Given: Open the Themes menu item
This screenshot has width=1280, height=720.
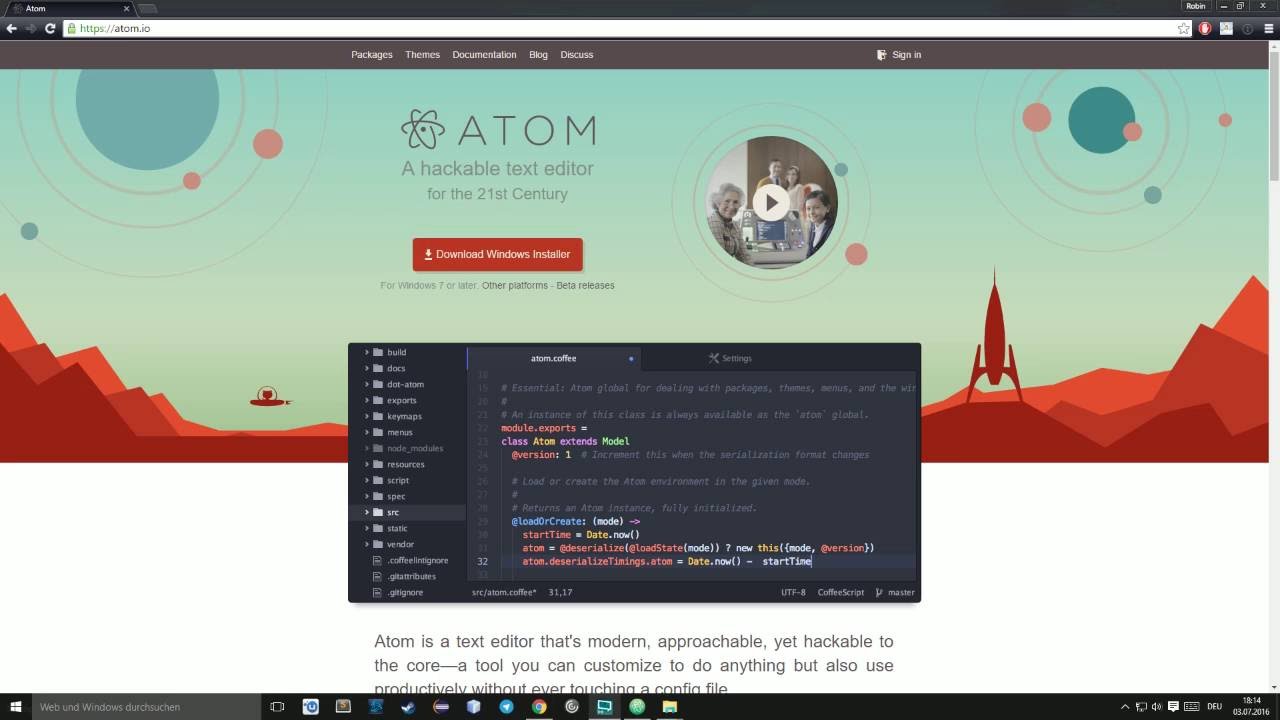Looking at the screenshot, I should click(x=422, y=55).
